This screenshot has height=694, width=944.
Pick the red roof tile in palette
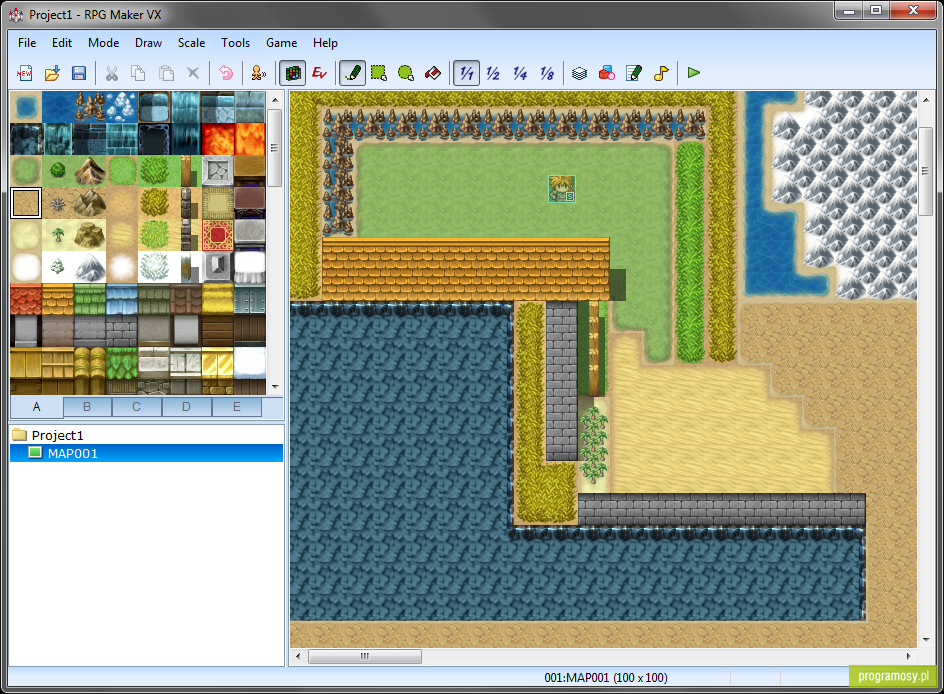[x=26, y=300]
